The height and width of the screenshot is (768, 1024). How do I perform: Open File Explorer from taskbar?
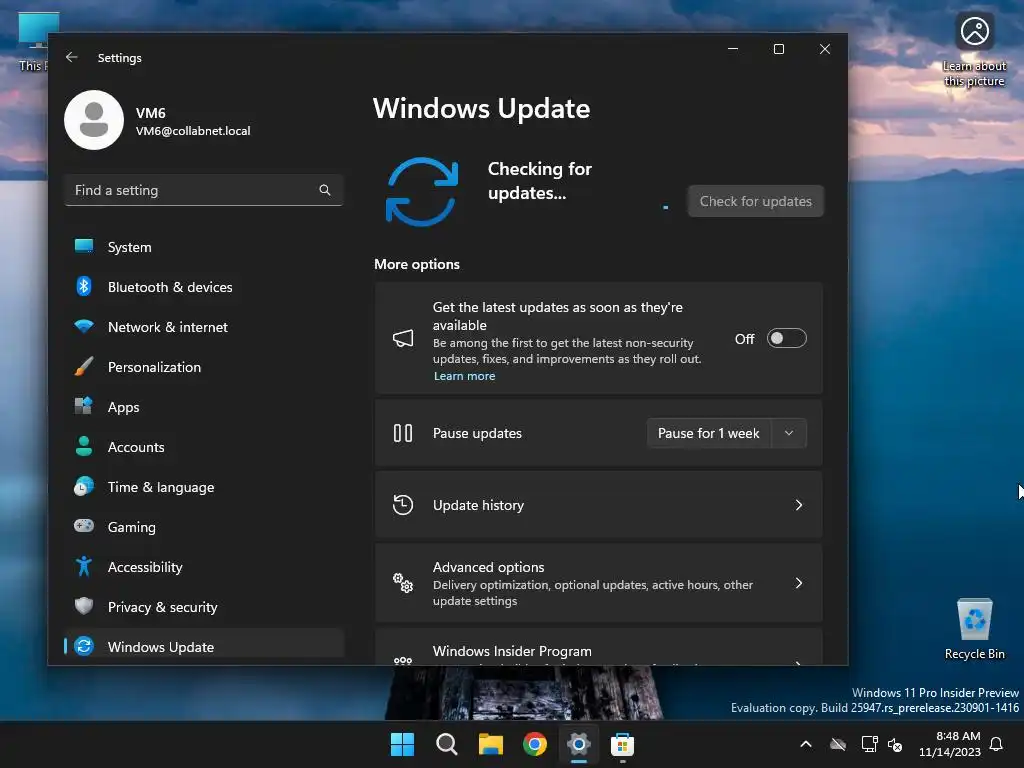point(490,744)
